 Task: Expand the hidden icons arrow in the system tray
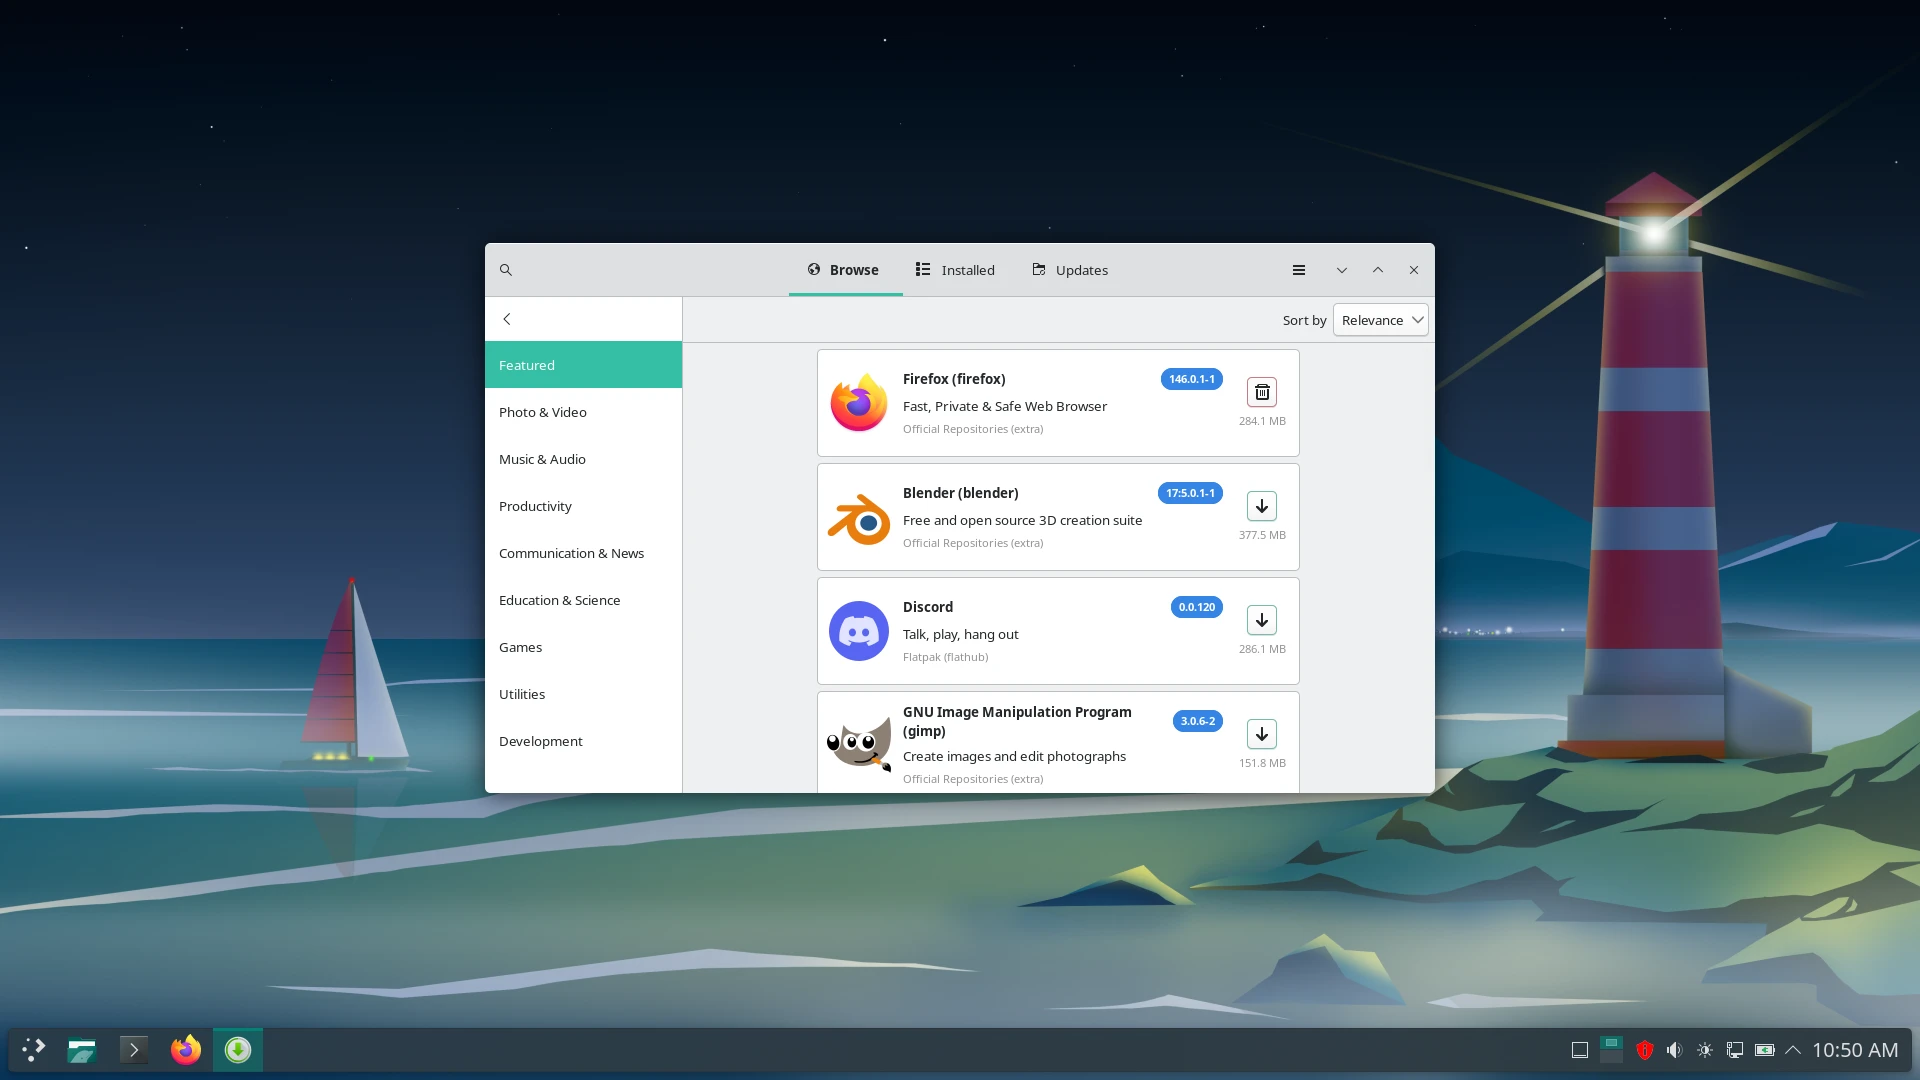pos(1793,1050)
